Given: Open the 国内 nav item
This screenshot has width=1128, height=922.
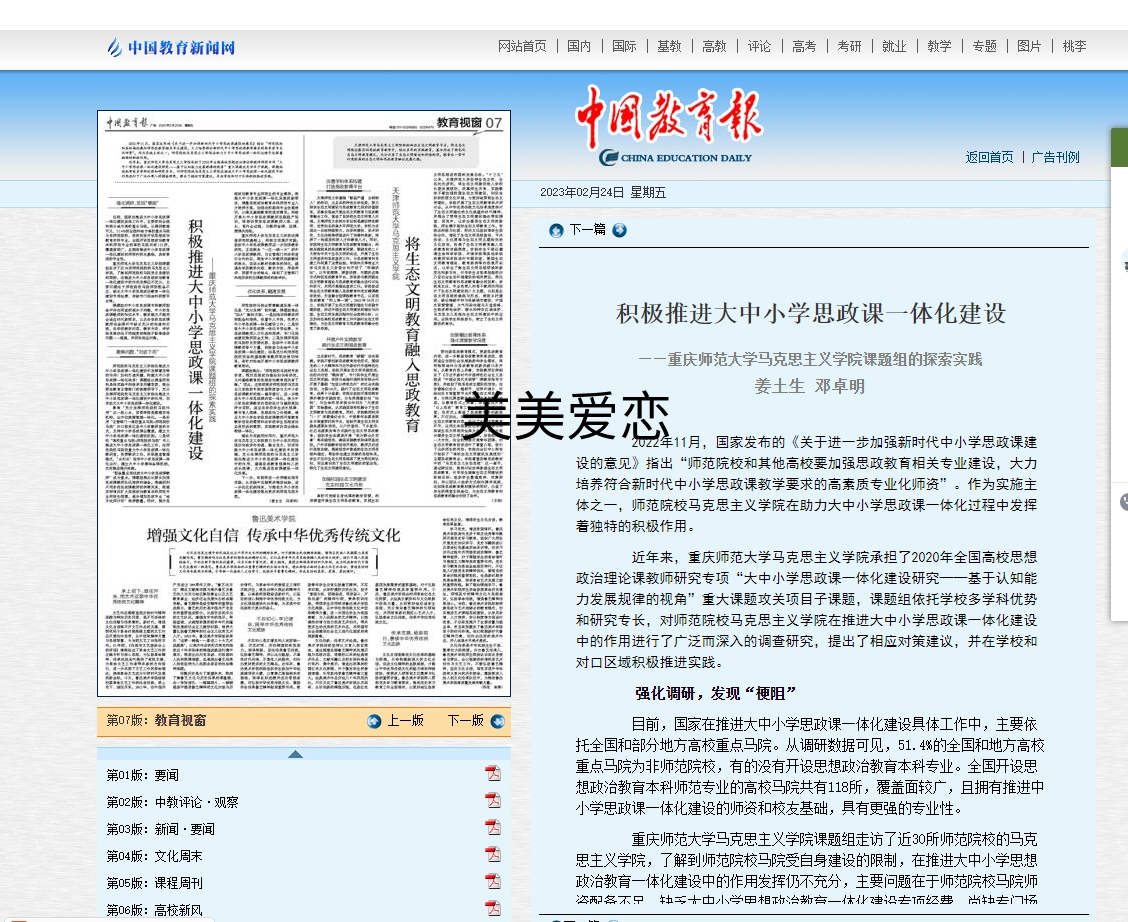Looking at the screenshot, I should (x=579, y=46).
